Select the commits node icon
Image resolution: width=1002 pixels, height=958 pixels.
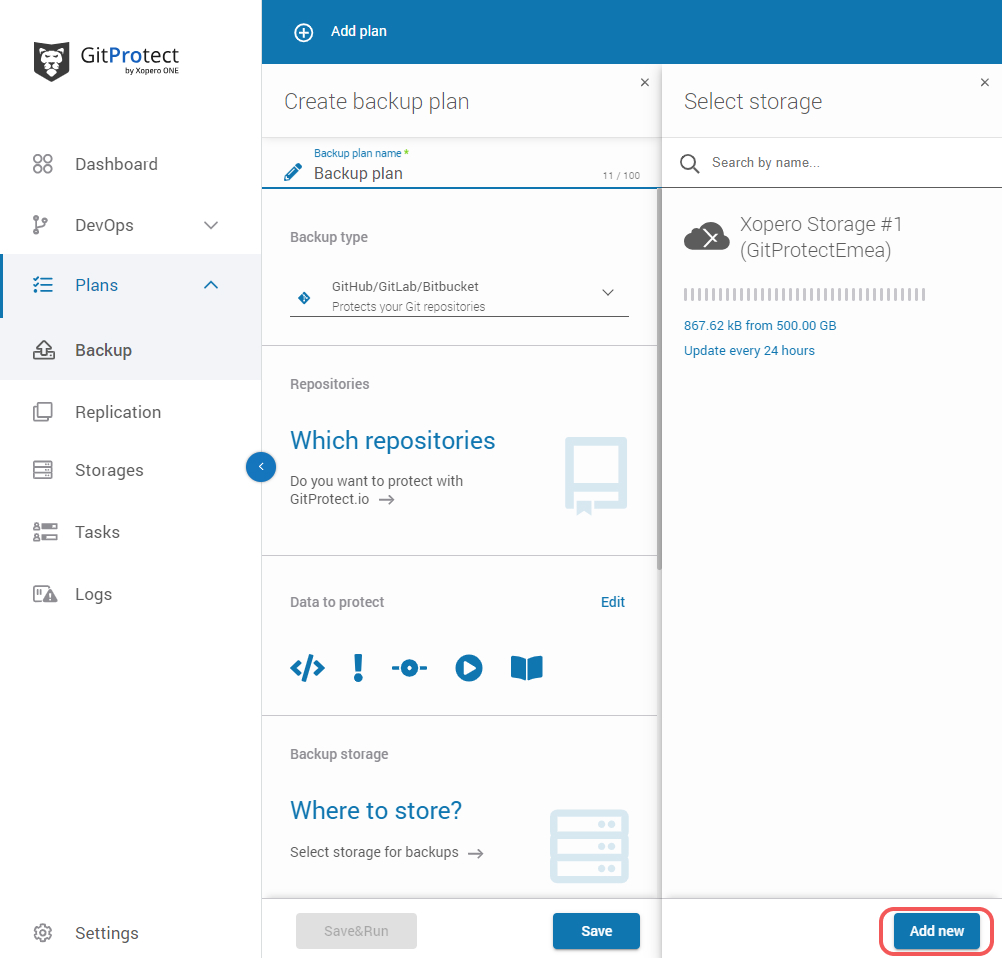410,668
